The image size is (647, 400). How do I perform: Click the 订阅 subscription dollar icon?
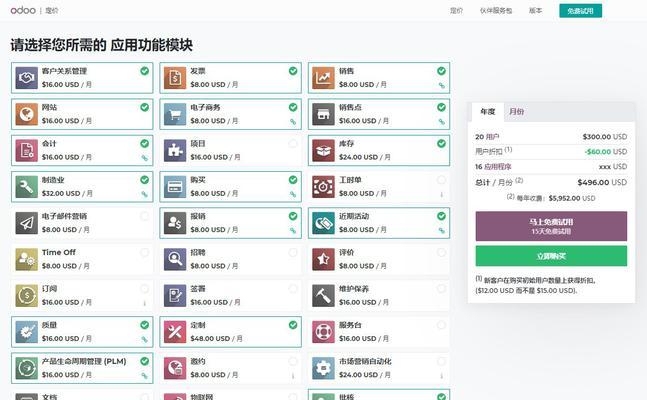tap(26, 296)
